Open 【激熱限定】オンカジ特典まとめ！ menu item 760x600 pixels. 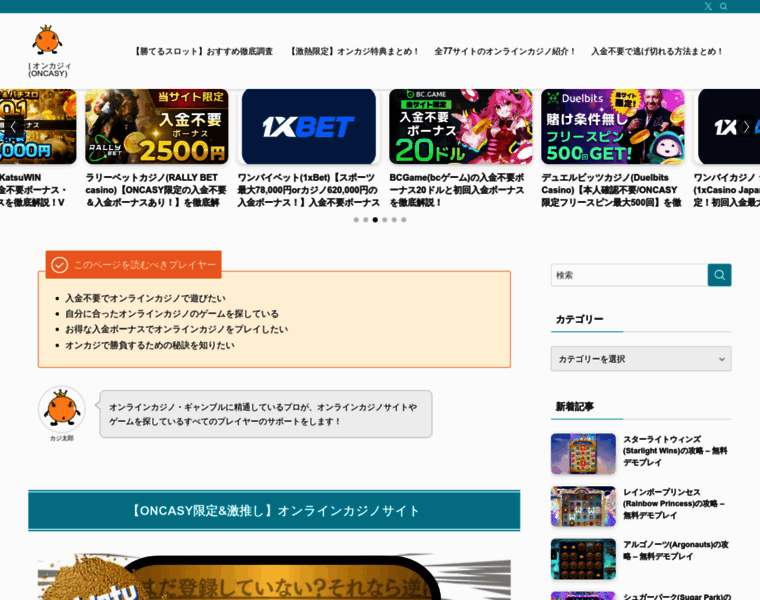(354, 51)
